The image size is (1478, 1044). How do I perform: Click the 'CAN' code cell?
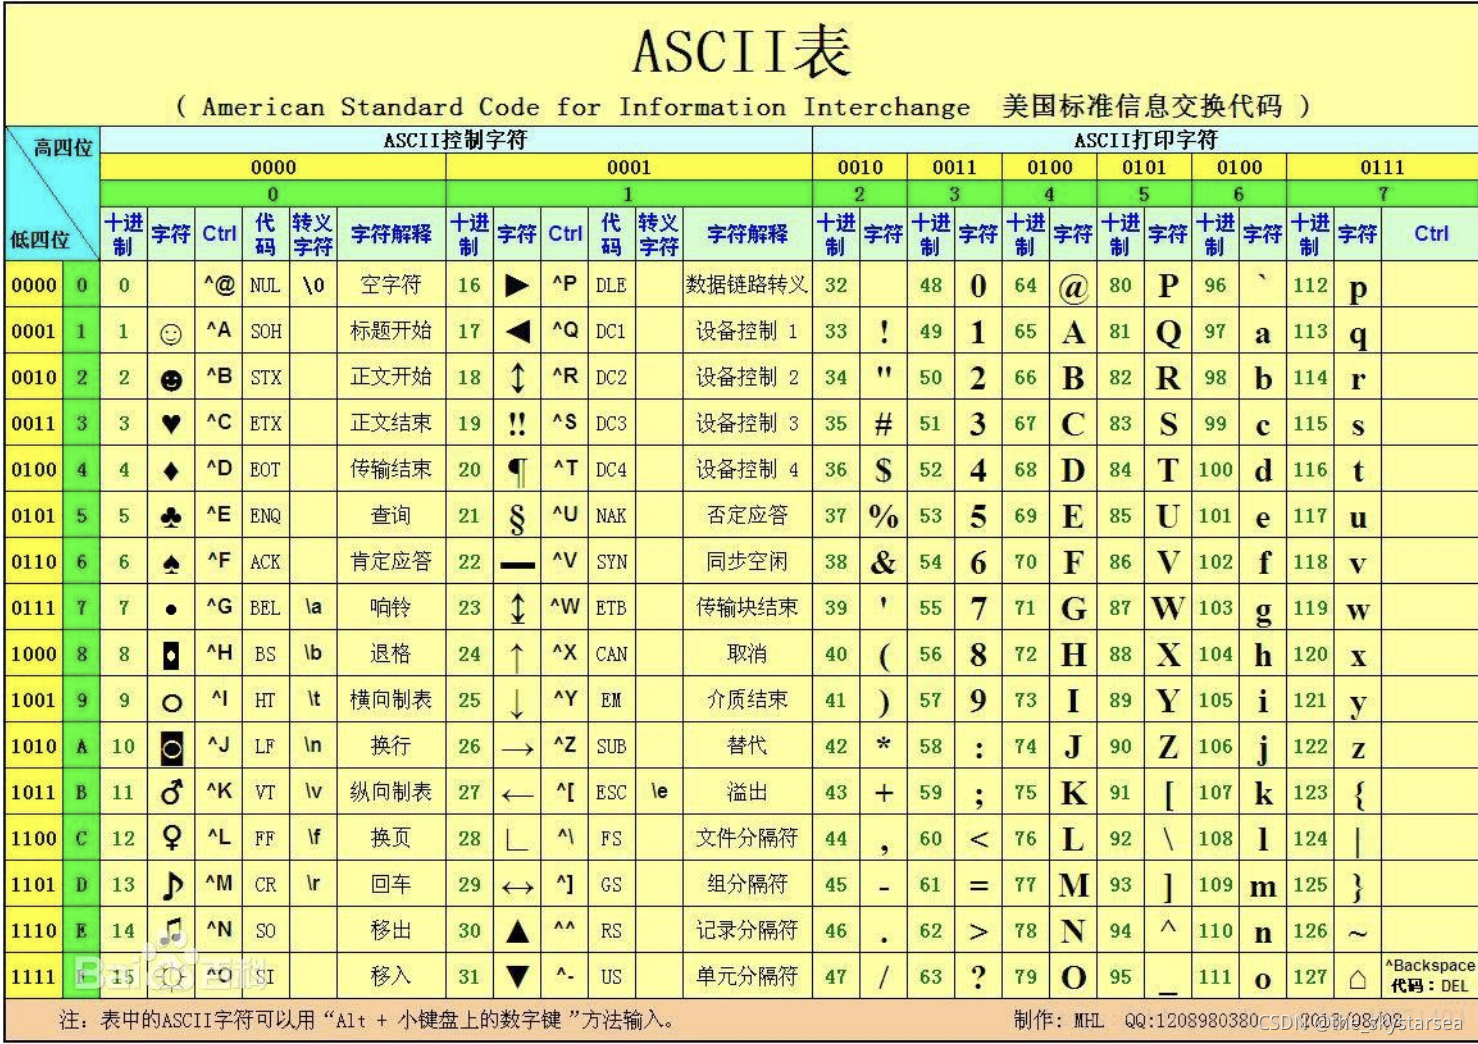tap(611, 655)
